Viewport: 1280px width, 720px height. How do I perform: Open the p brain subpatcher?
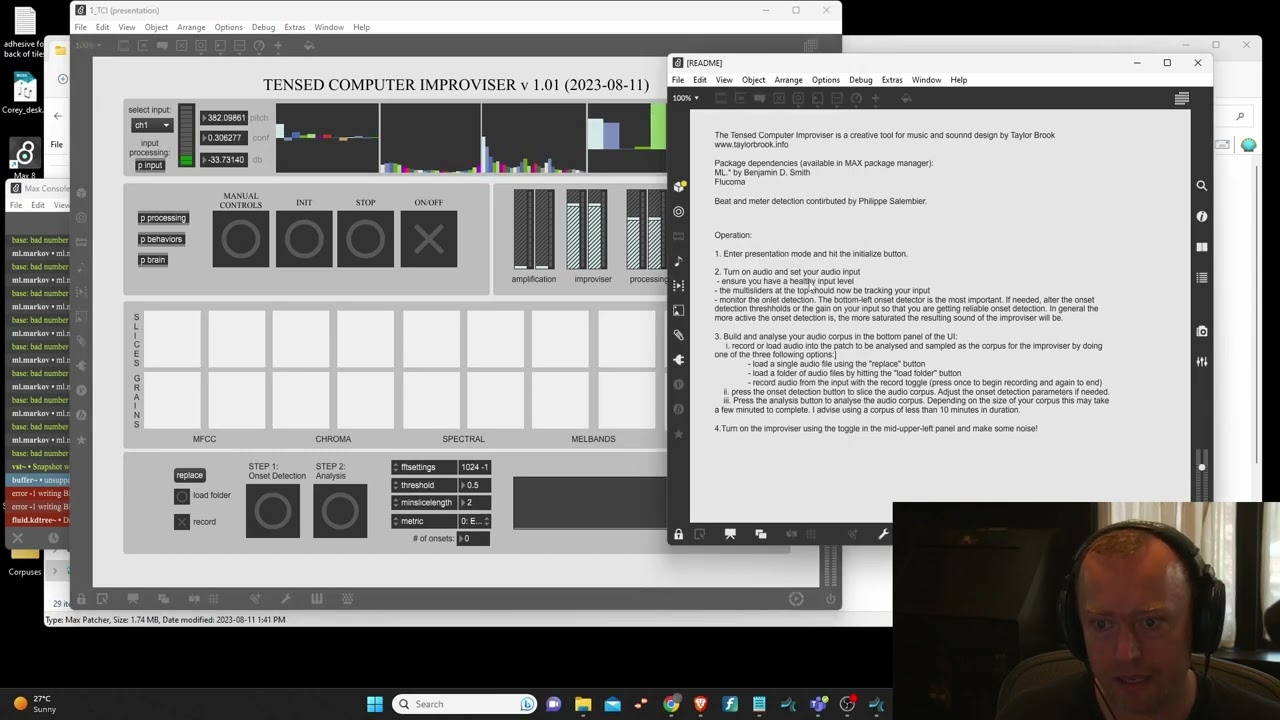pyautogui.click(x=153, y=260)
